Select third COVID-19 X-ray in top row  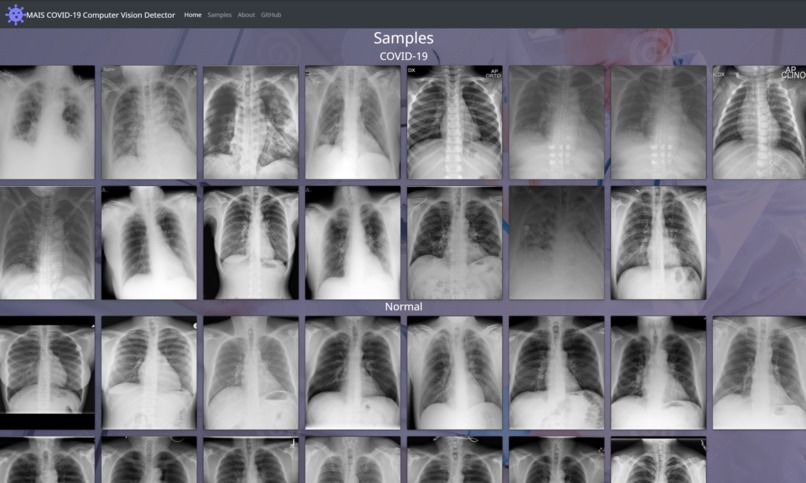[x=251, y=122]
